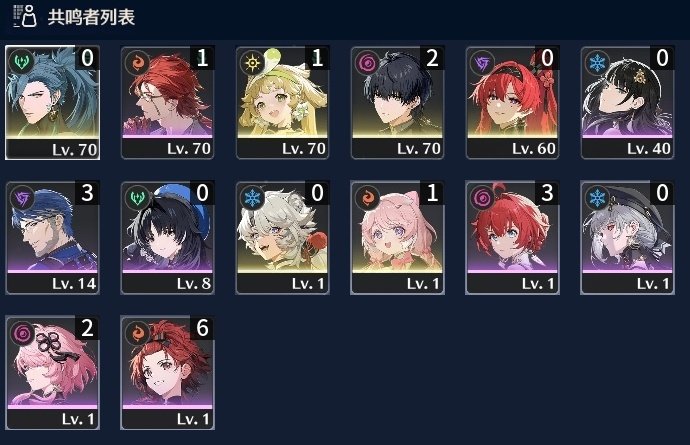Pick the silver-haired Lv. 1 character with black hat
This screenshot has width=690, height=445.
click(x=628, y=238)
